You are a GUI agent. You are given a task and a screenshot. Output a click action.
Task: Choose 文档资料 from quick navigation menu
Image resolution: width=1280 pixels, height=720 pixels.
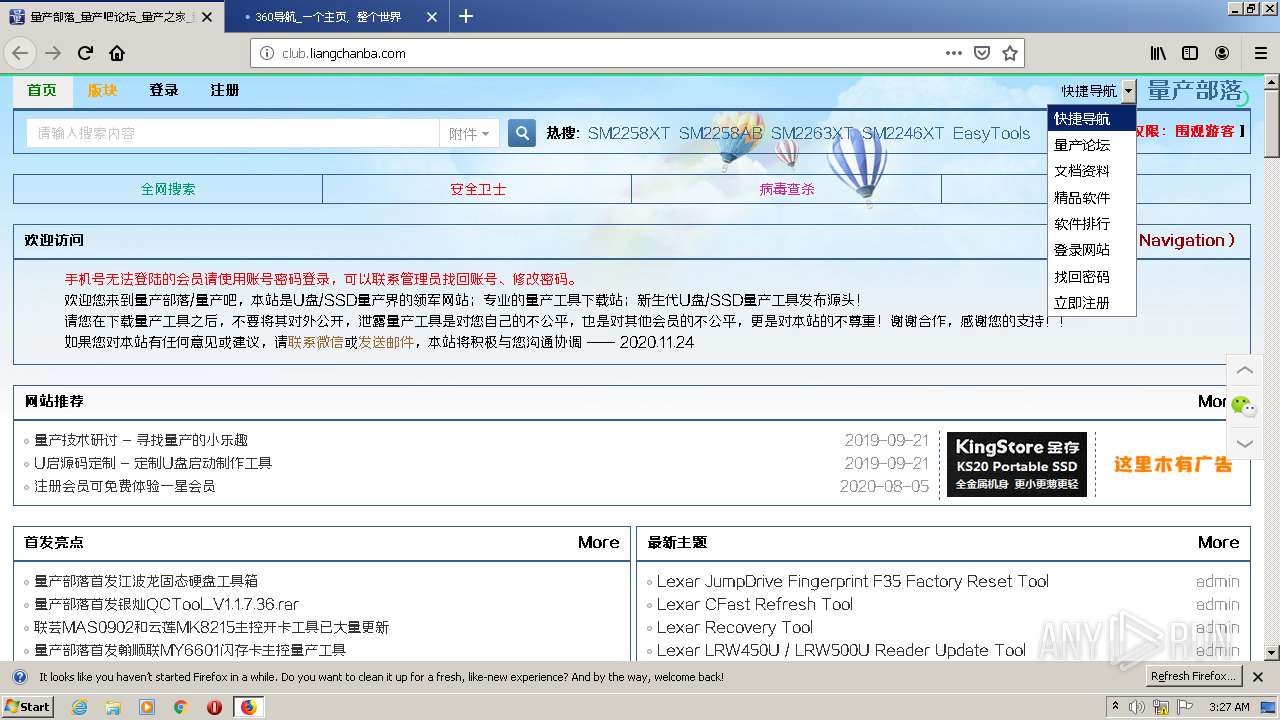1091,171
